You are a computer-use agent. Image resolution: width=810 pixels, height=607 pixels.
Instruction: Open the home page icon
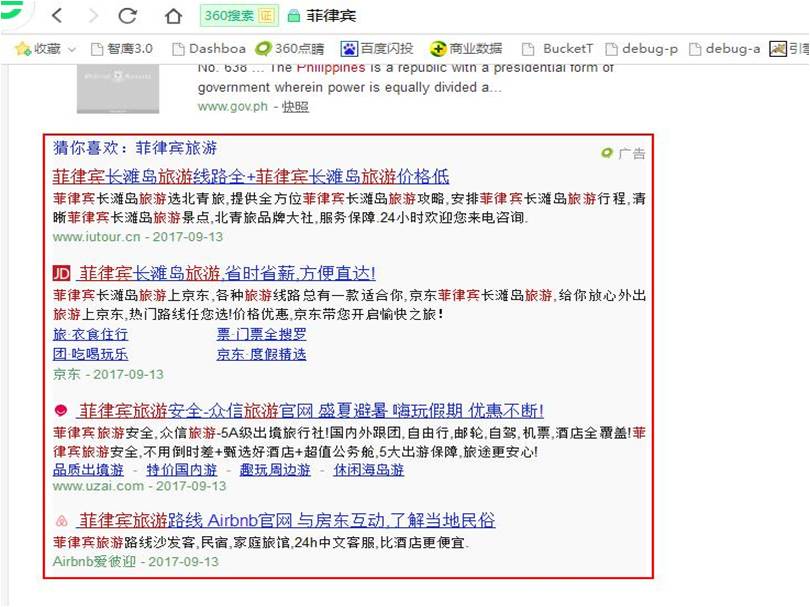click(173, 16)
